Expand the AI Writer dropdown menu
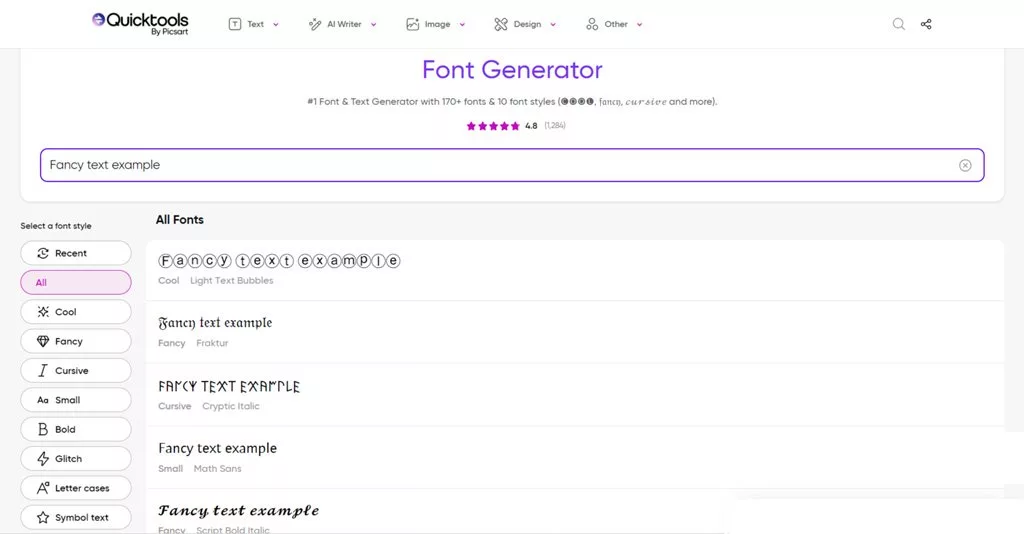 click(x=343, y=24)
